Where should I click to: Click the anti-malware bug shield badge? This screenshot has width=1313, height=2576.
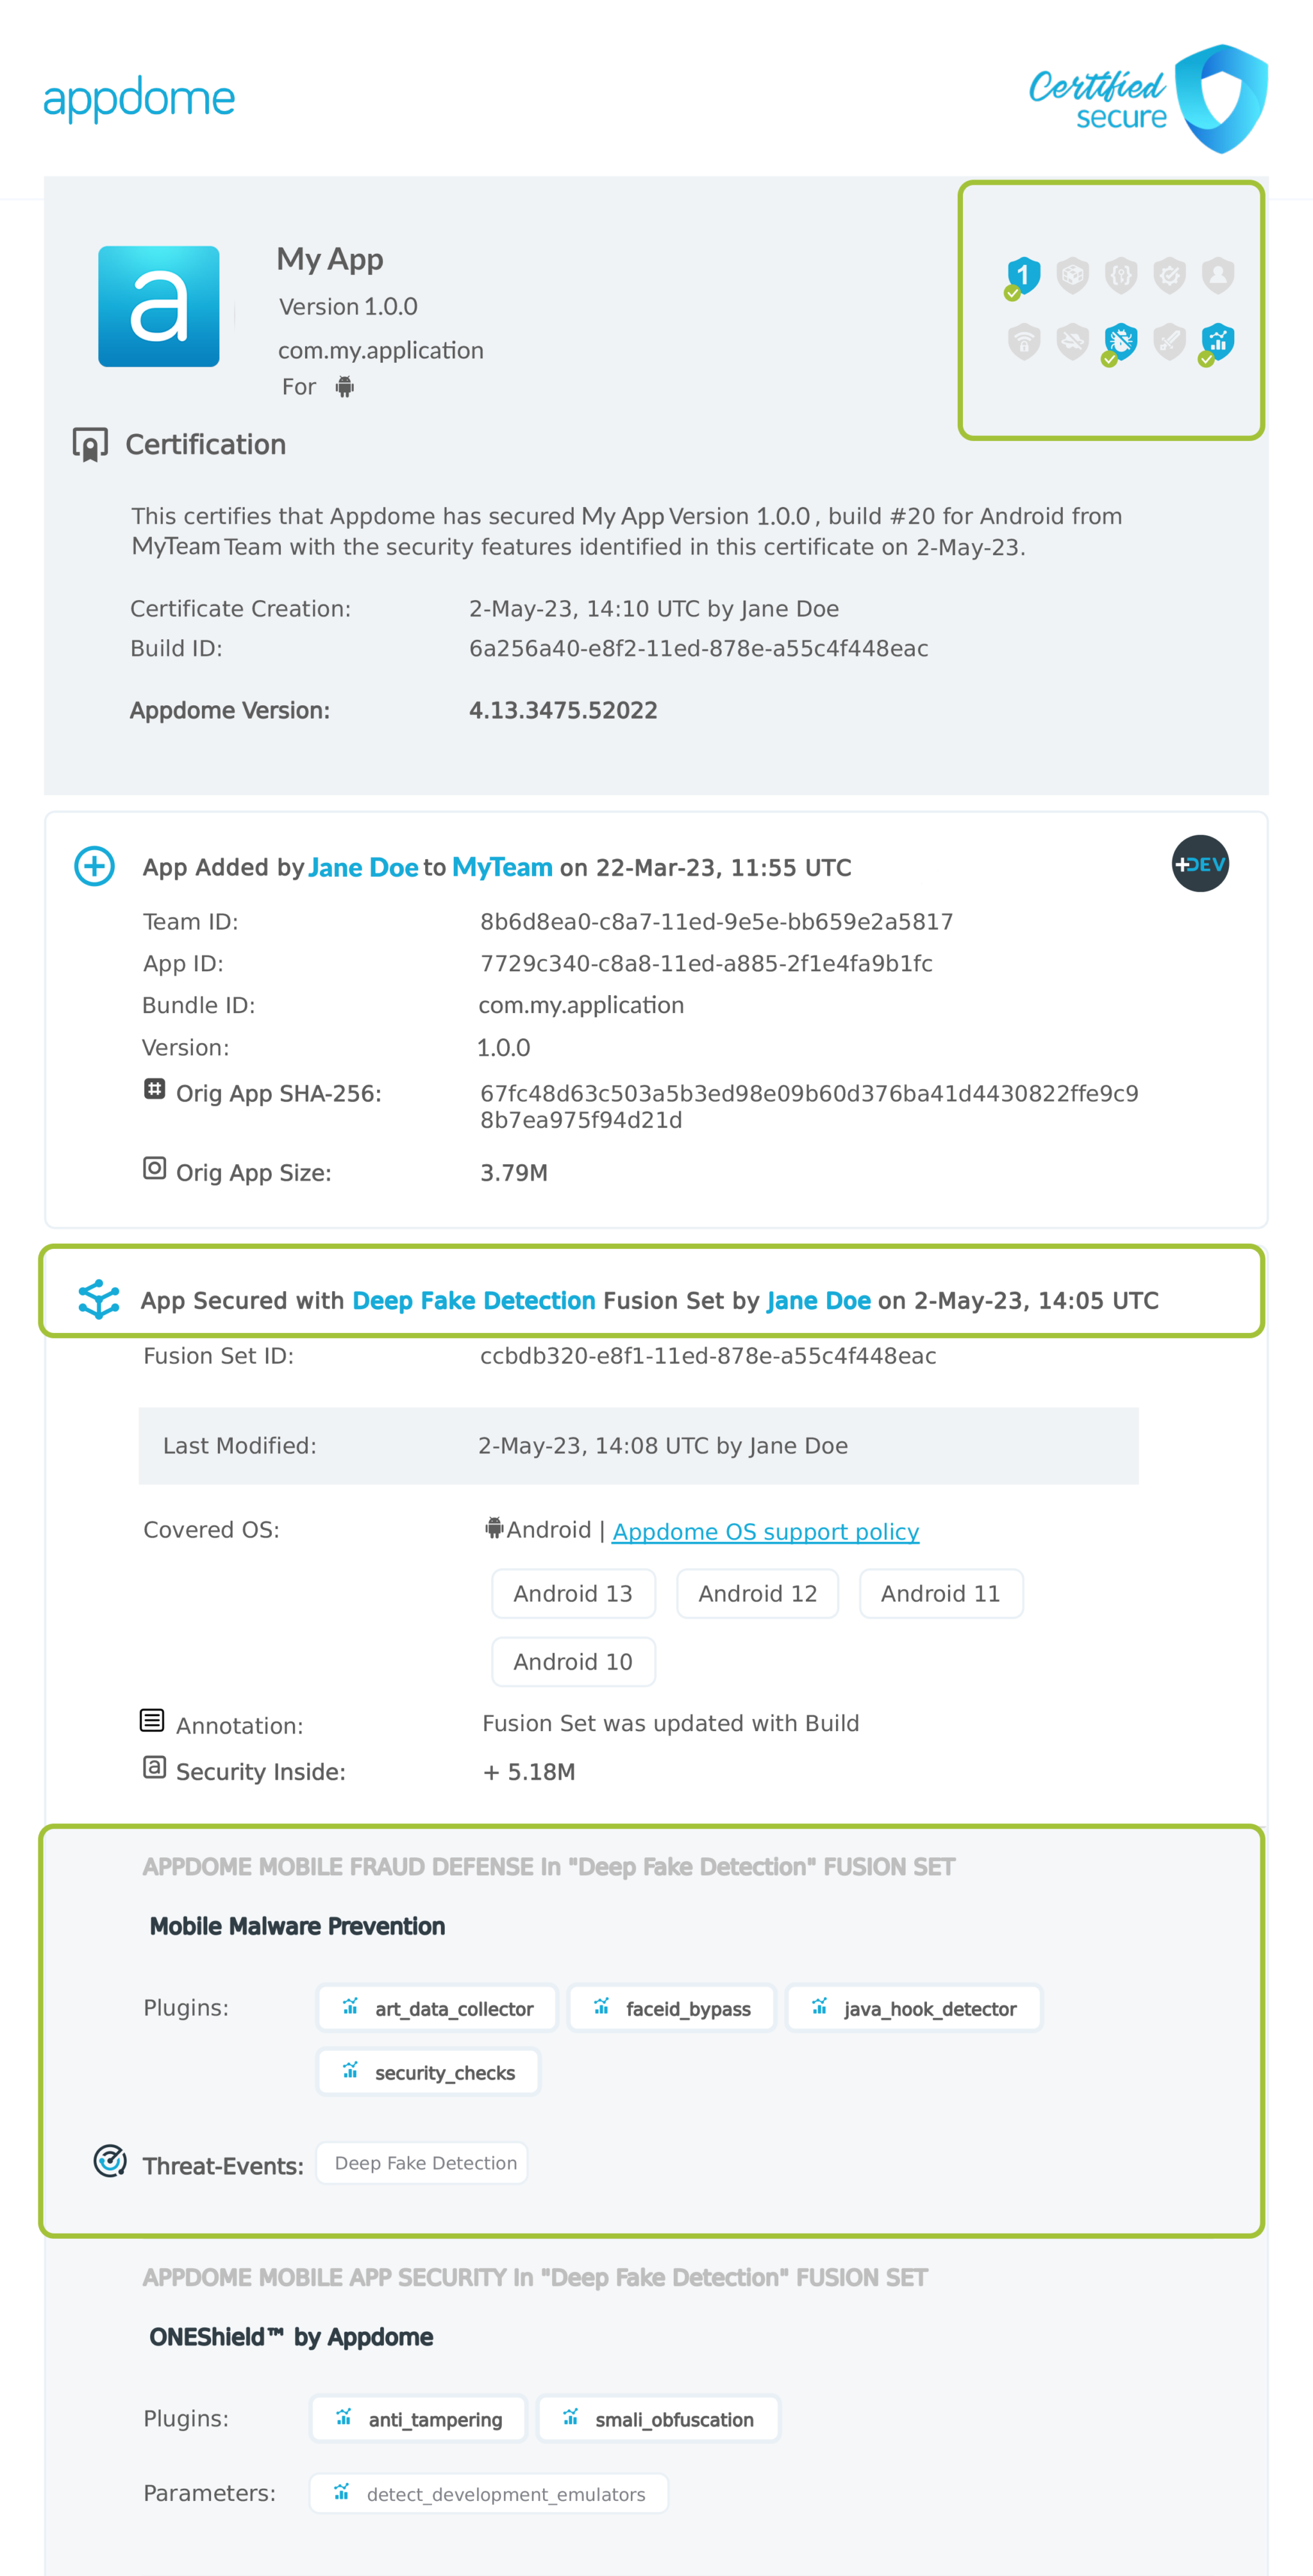pyautogui.click(x=1120, y=342)
